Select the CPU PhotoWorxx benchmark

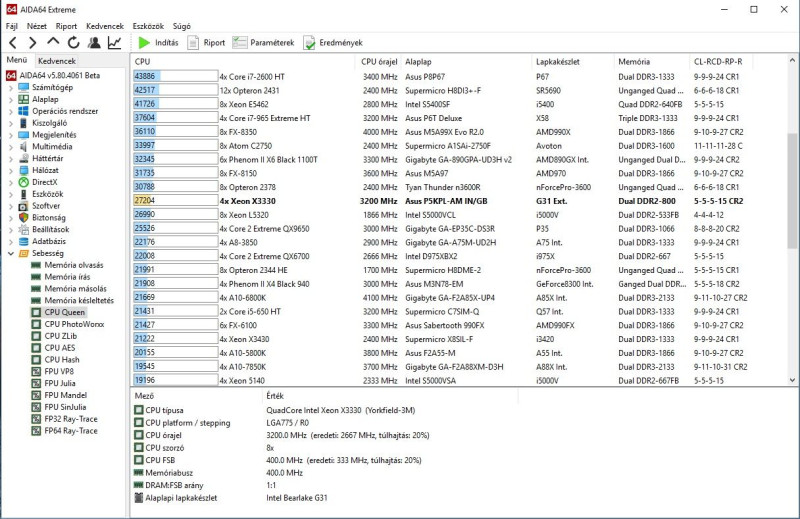(74, 324)
